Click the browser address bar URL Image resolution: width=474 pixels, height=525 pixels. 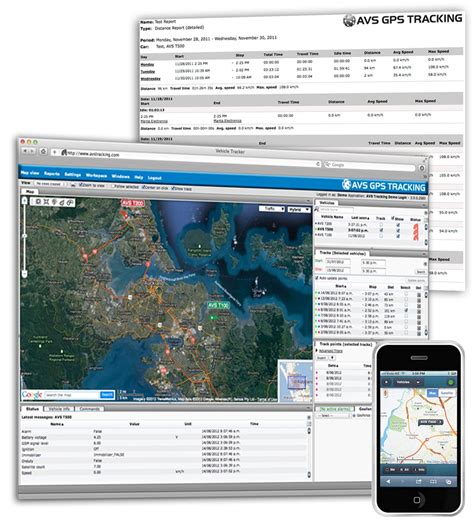click(93, 154)
